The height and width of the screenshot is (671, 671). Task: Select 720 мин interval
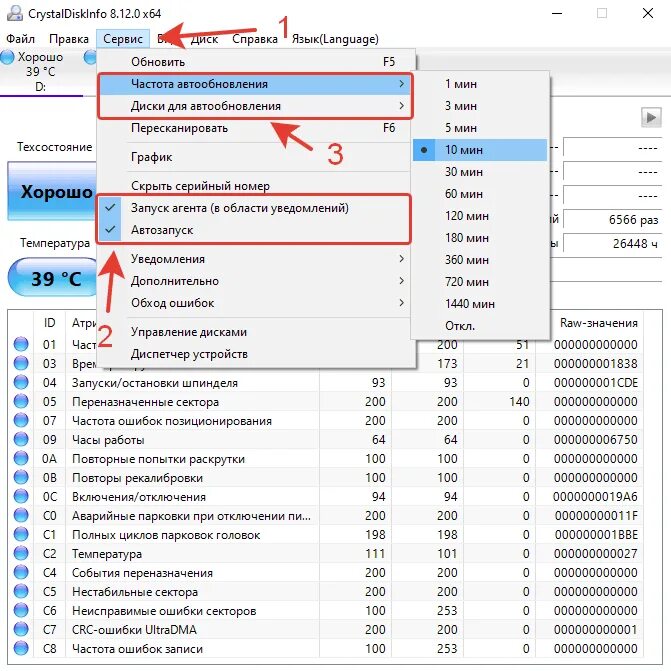[480, 282]
